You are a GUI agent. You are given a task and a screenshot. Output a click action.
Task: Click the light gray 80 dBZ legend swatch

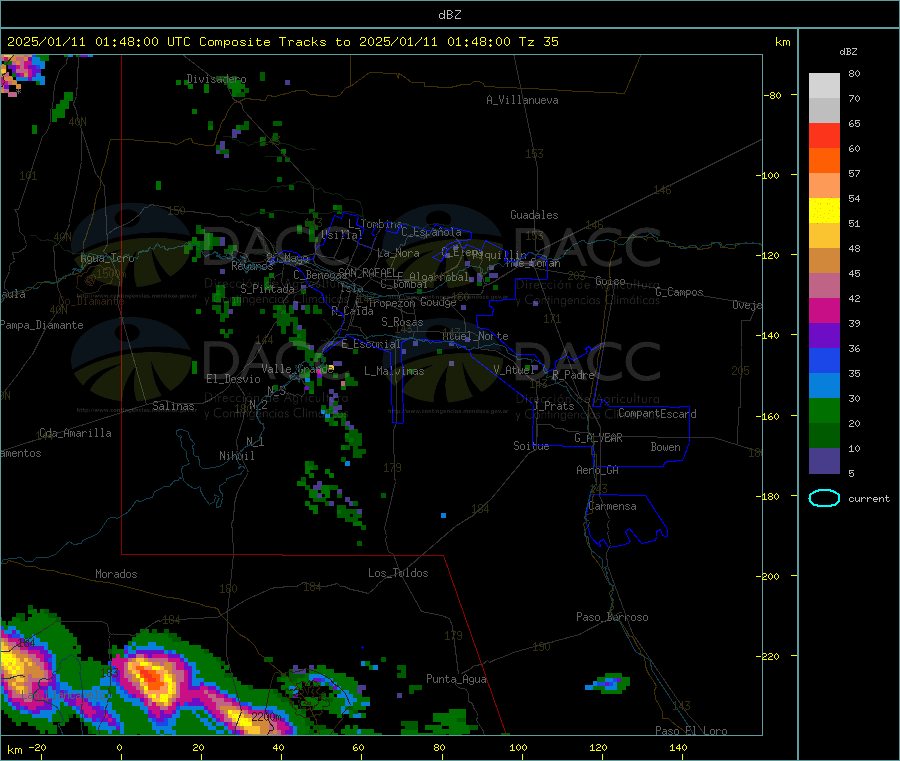(824, 86)
